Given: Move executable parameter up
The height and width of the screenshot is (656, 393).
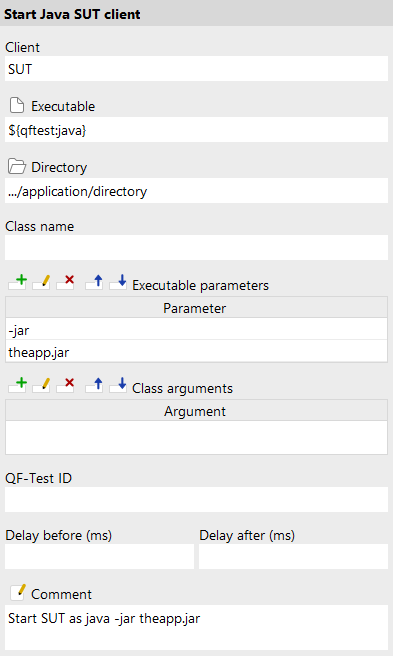Looking at the screenshot, I should pyautogui.click(x=94, y=282).
